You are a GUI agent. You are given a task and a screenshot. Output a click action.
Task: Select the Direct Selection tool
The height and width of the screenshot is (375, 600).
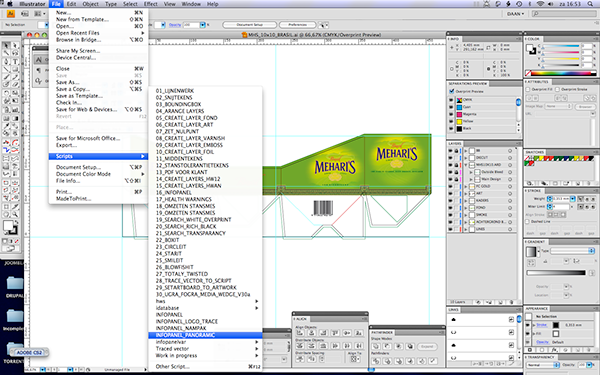coord(15,46)
